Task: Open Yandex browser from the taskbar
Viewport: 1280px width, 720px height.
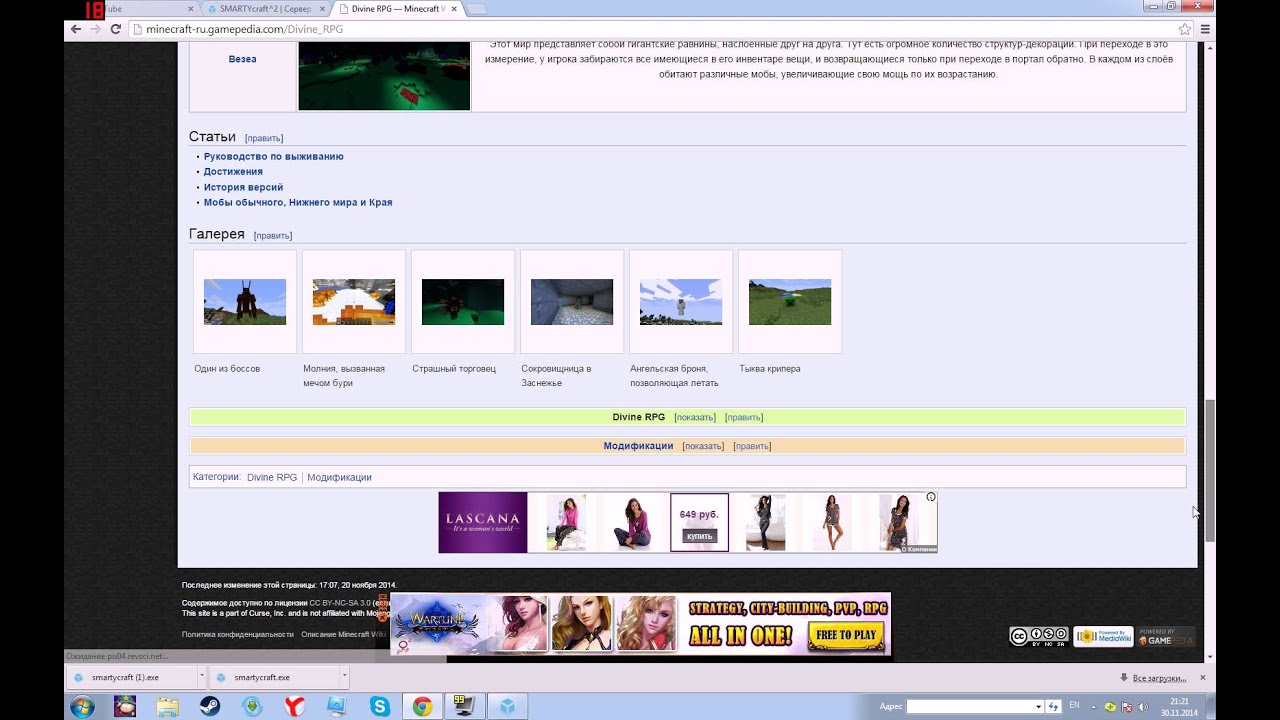Action: [295, 707]
